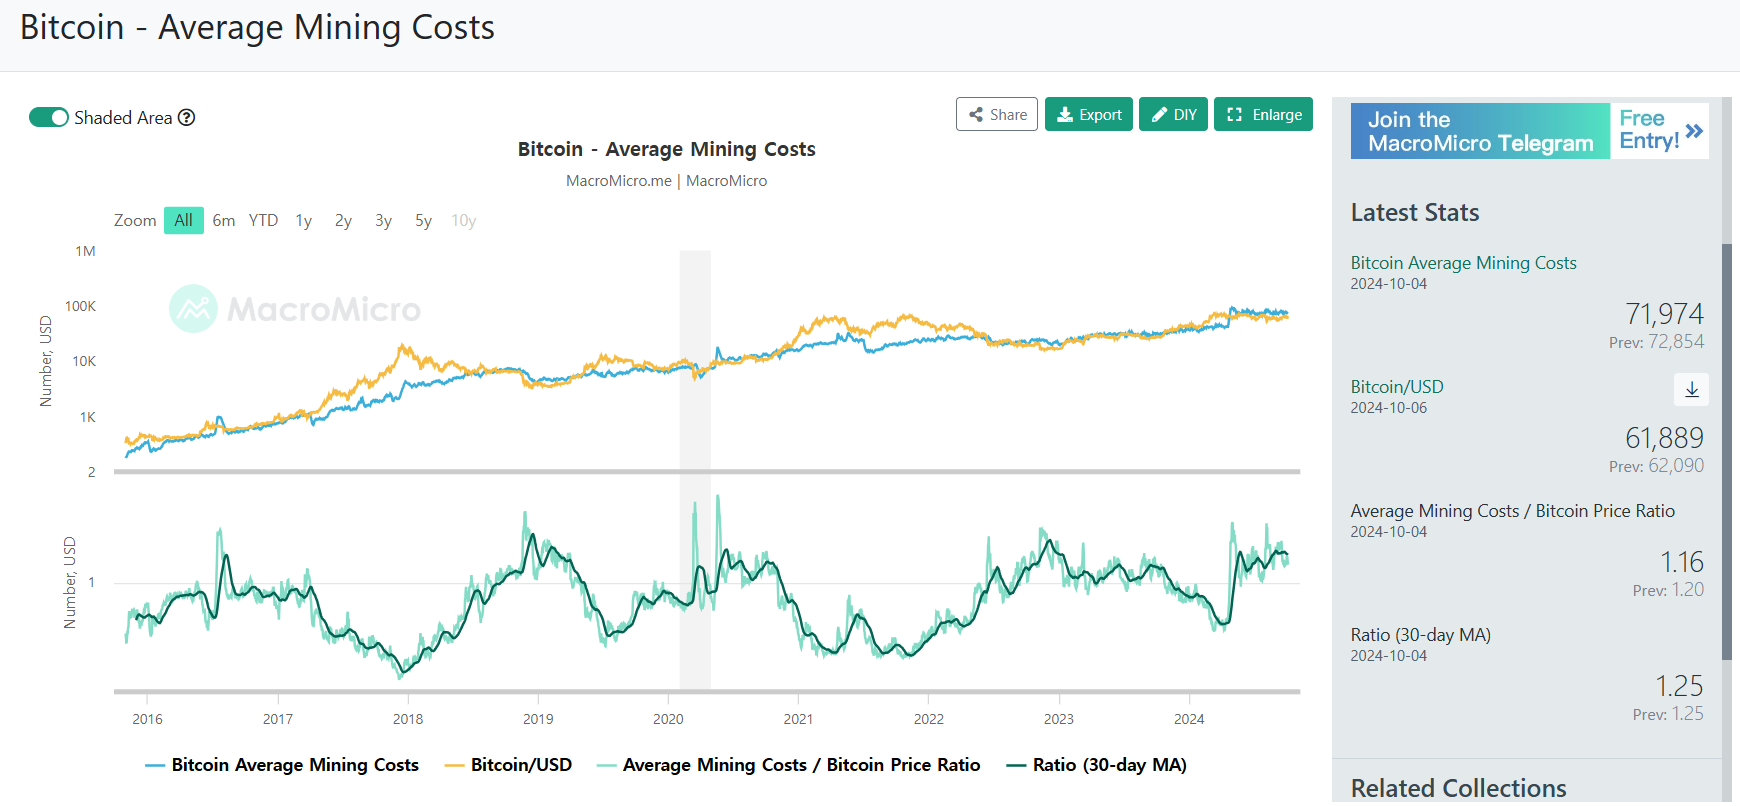1740x806 pixels.
Task: Select the All zoom range
Action: coord(184,220)
